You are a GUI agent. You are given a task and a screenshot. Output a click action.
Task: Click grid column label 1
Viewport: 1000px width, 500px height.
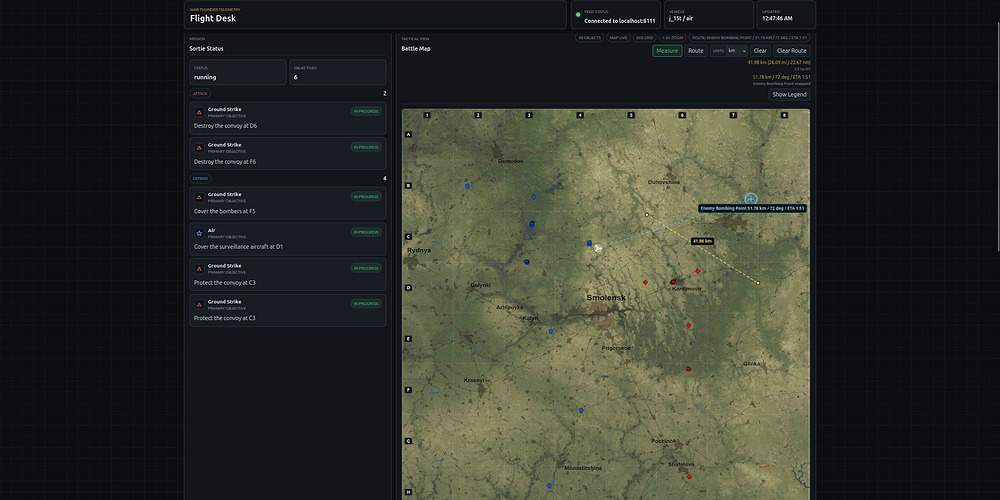coord(427,115)
